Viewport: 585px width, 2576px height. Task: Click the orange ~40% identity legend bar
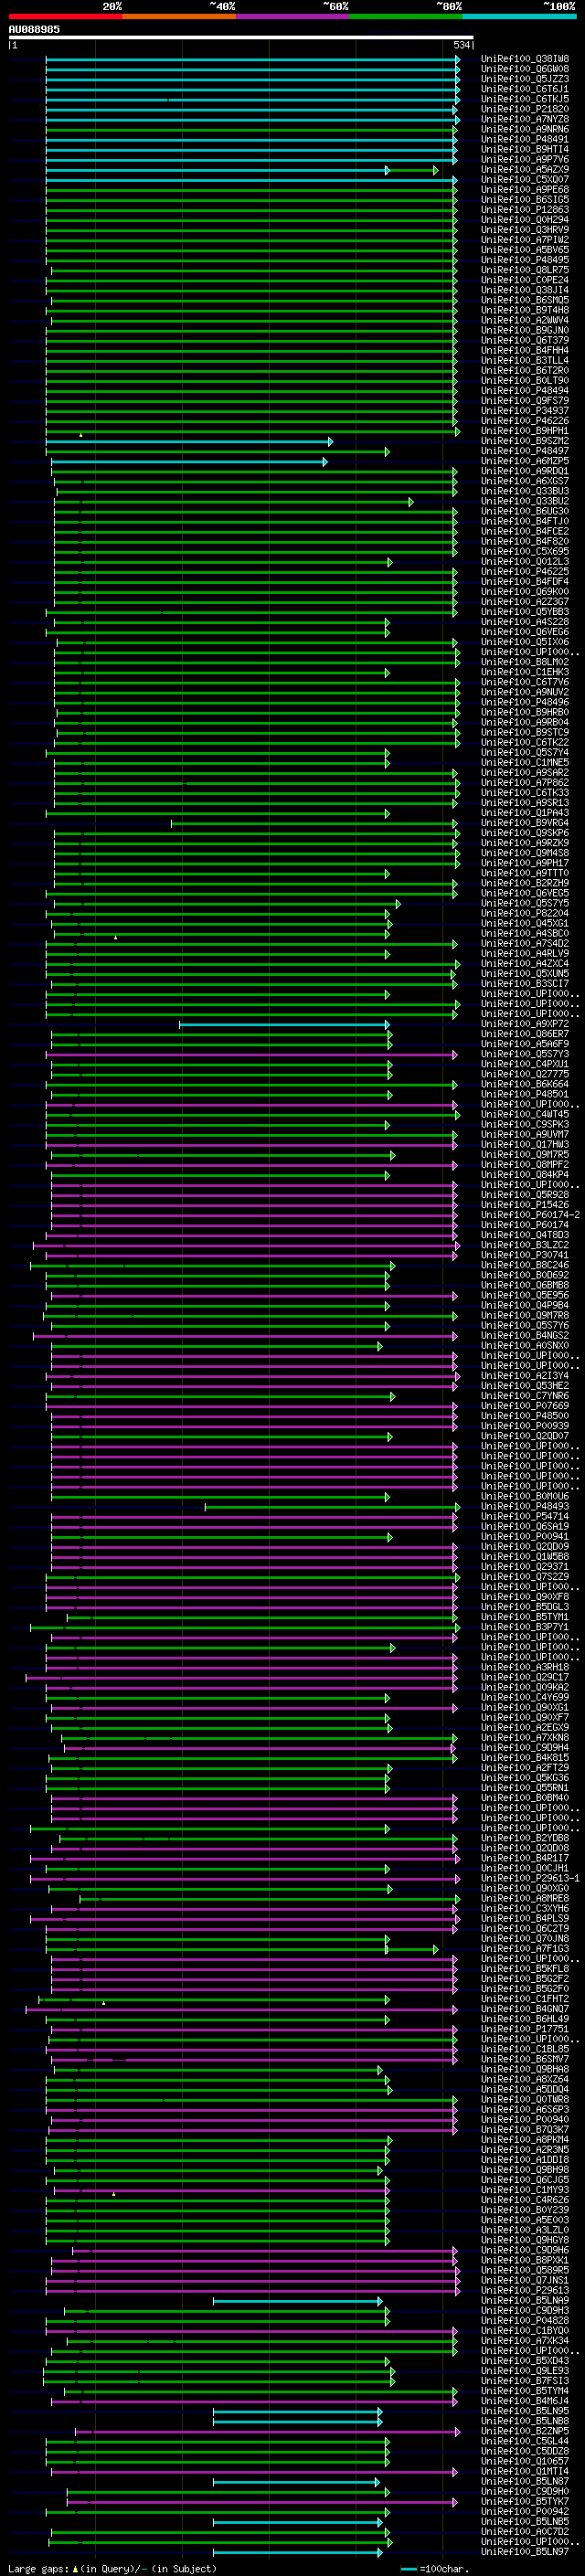tap(179, 16)
